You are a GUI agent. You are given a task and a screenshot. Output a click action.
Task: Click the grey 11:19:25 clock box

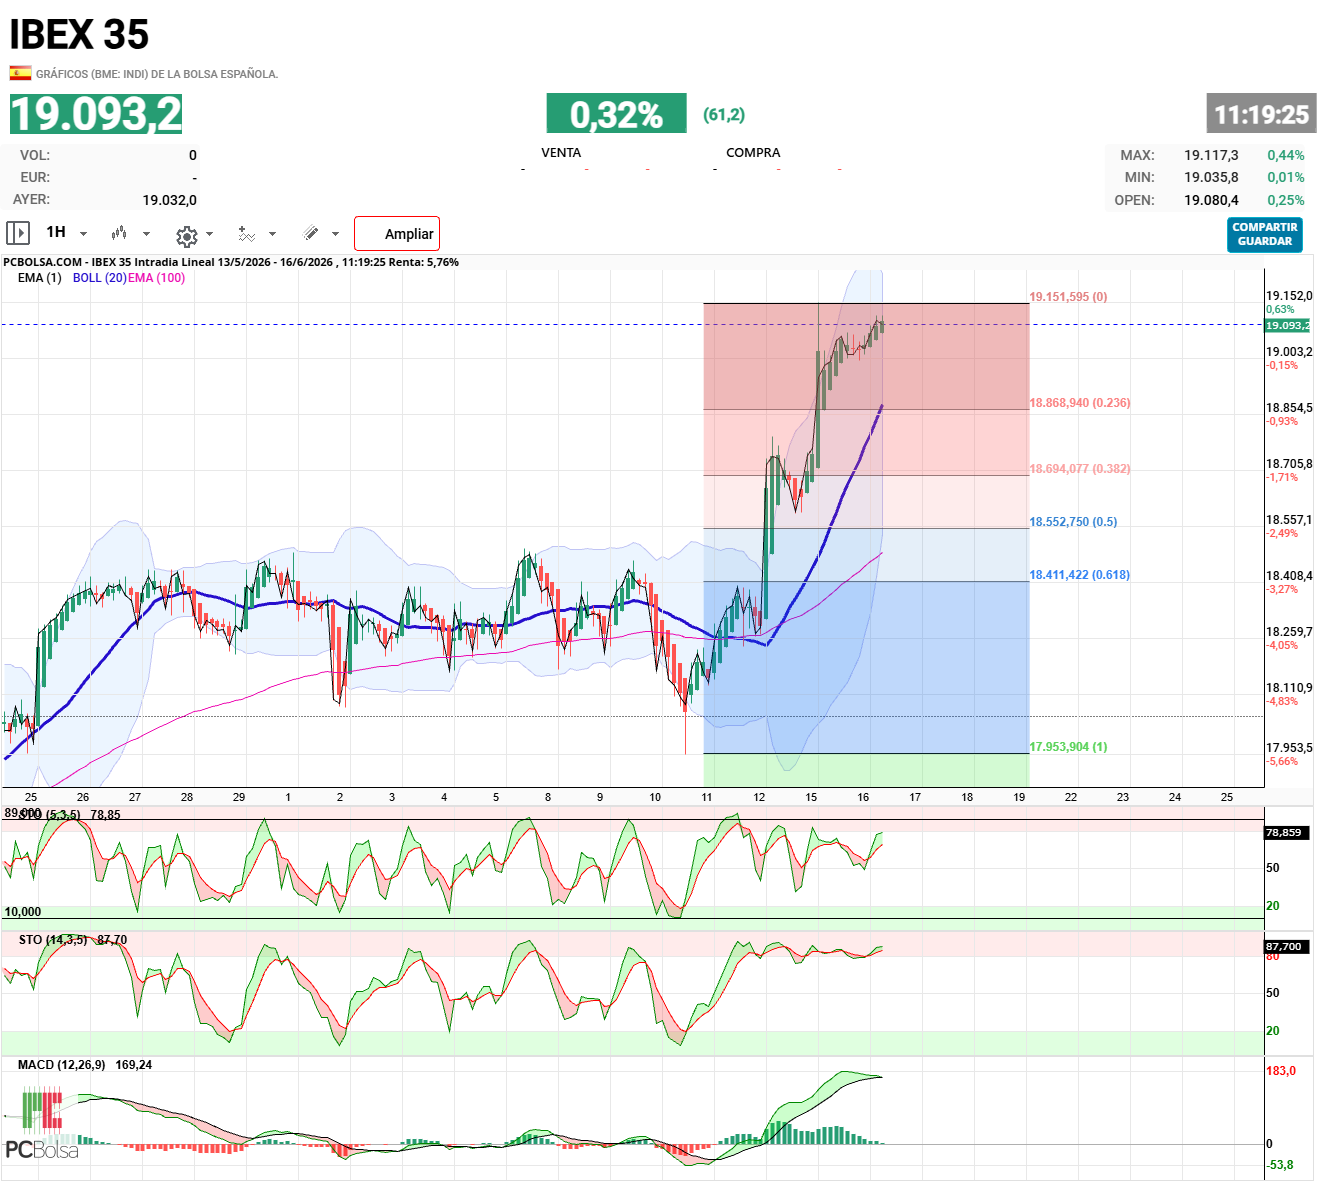coord(1261,114)
